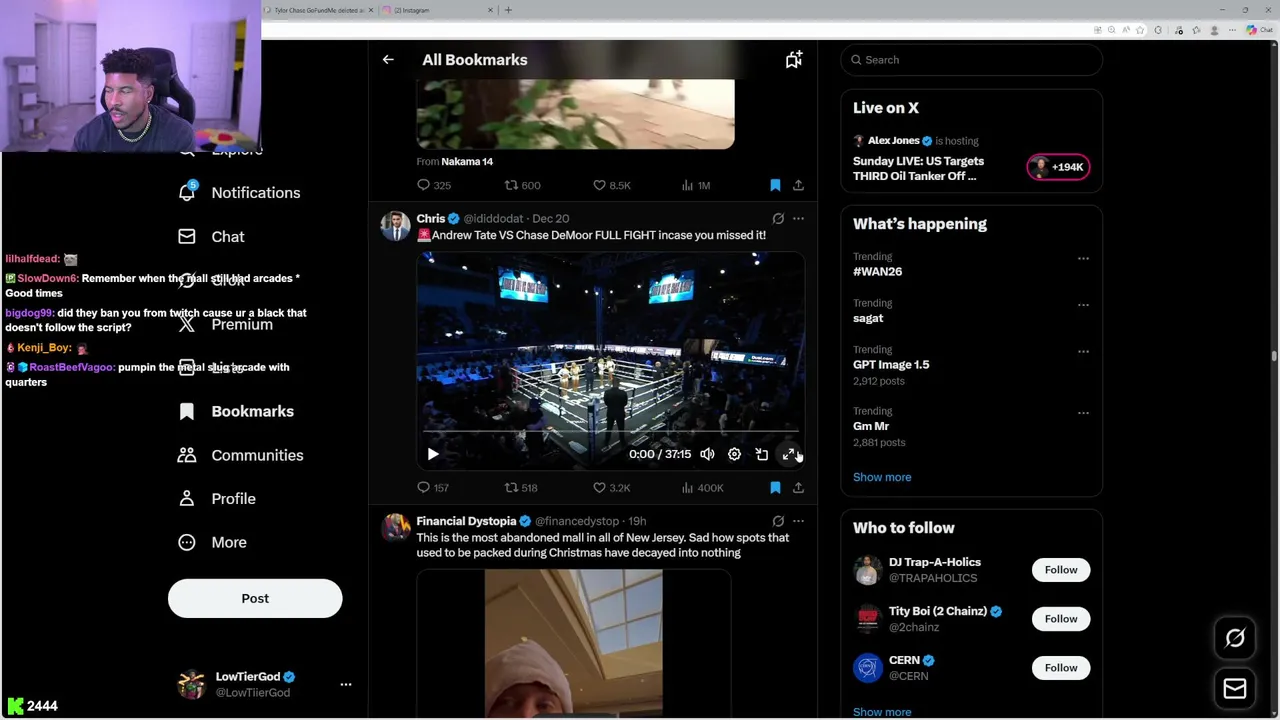Open Financial Dystopia profile link
Viewport: 1280px width, 720px height.
point(466,521)
